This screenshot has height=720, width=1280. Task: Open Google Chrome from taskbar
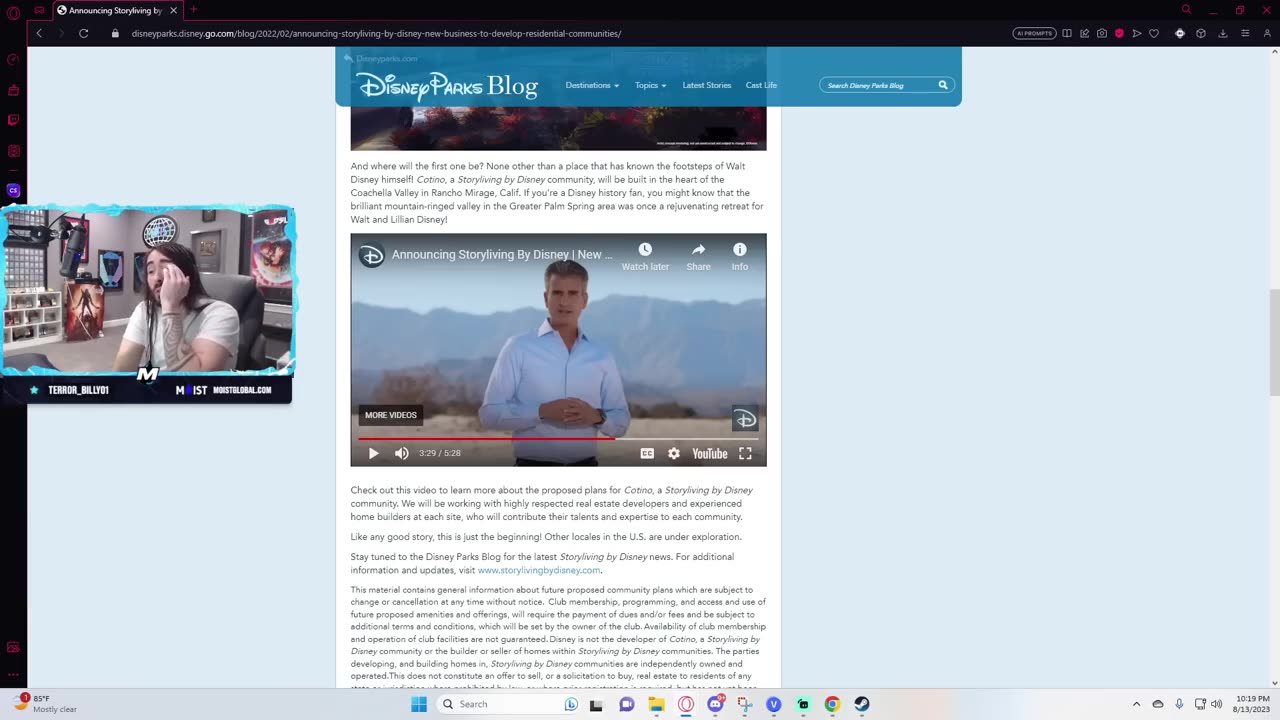point(832,704)
